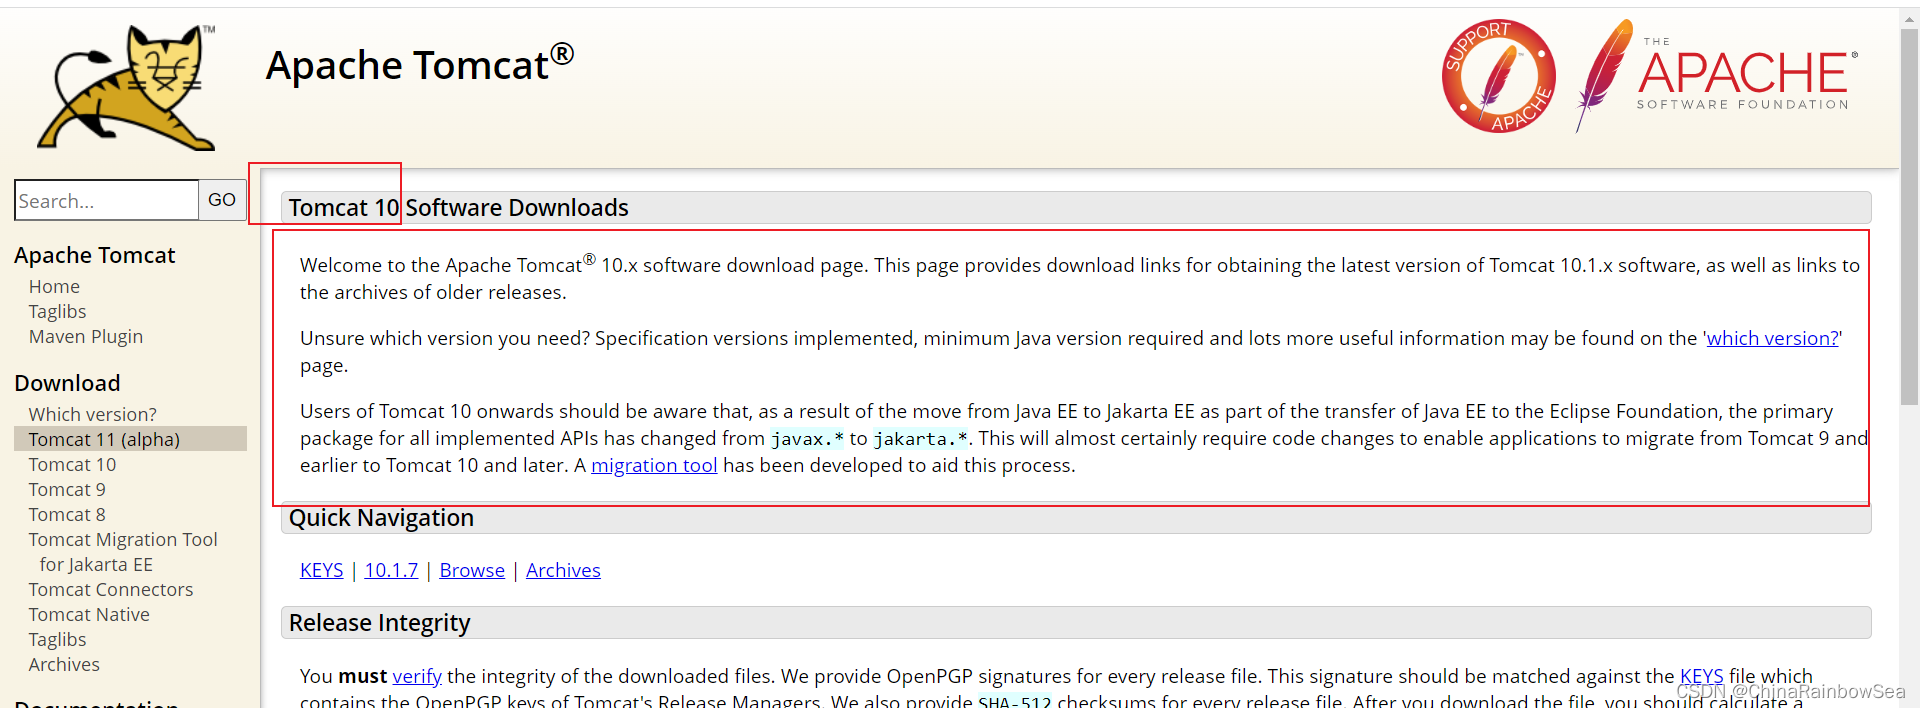
Task: Follow the 'which version?' link in paragraph
Action: click(x=1772, y=338)
